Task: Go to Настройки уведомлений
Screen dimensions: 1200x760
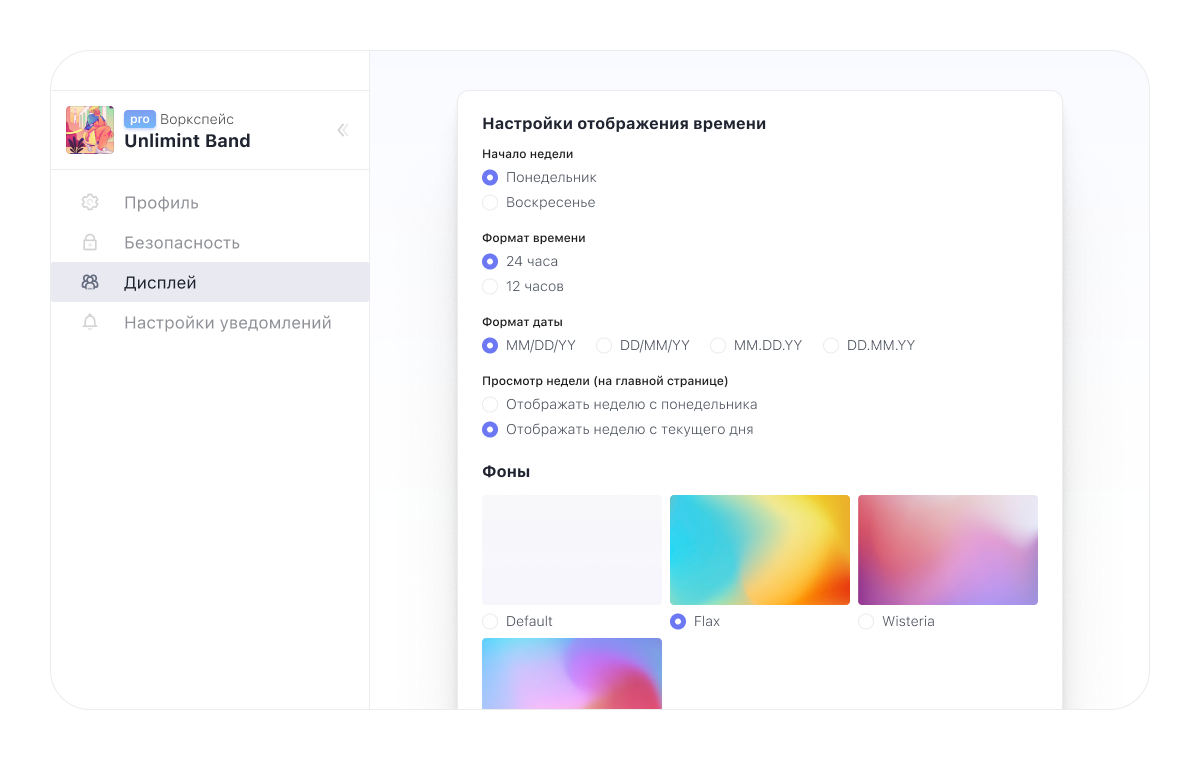Action: tap(228, 323)
